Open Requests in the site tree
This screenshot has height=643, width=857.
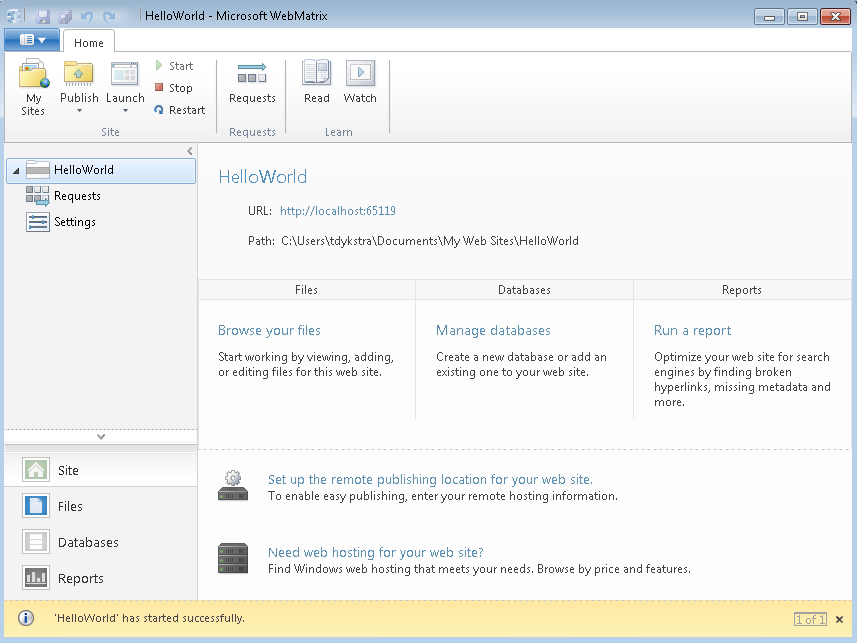(x=63, y=196)
